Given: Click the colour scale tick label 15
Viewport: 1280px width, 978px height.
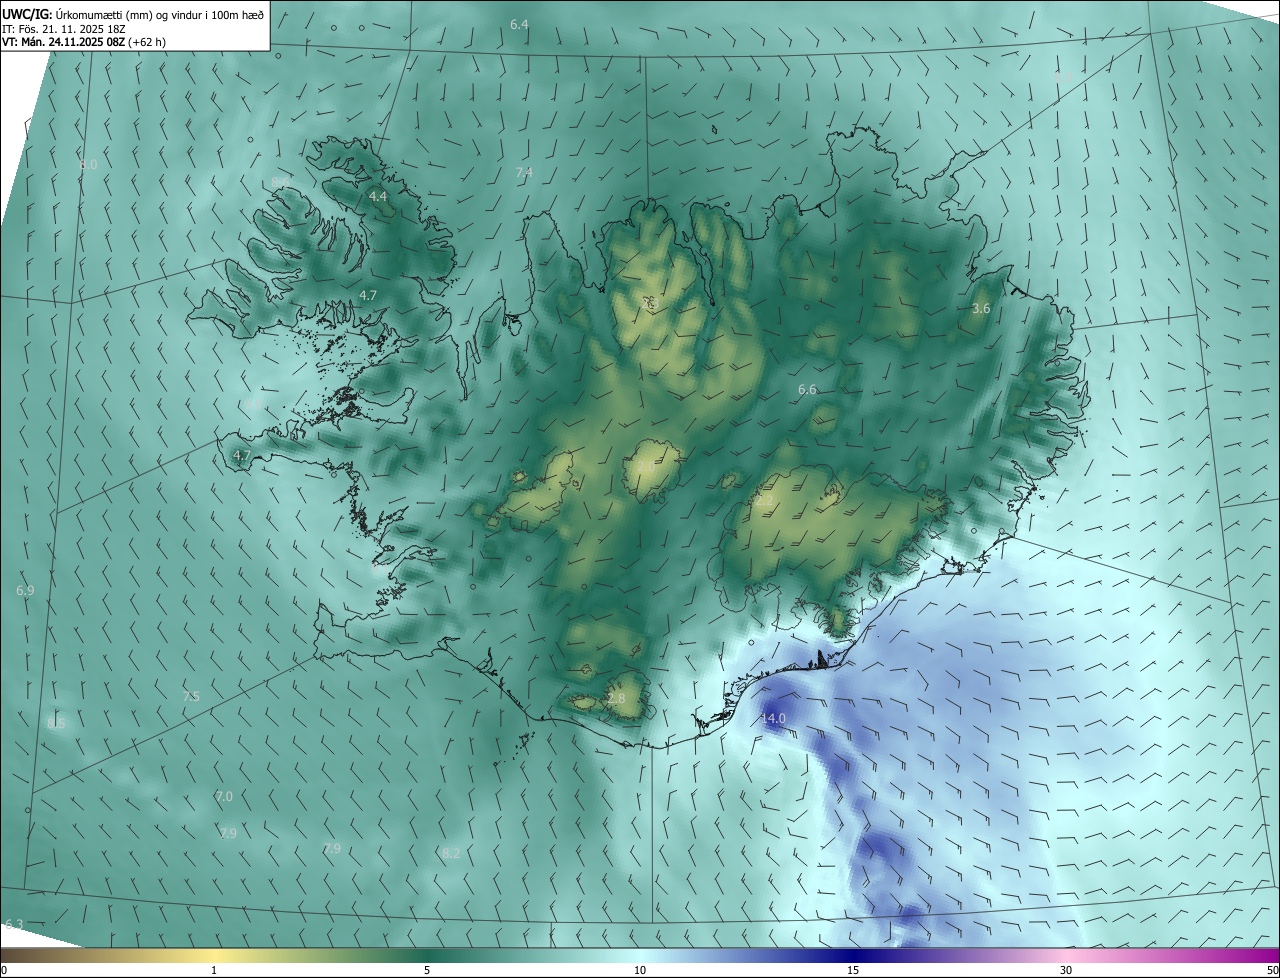Looking at the screenshot, I should [853, 970].
